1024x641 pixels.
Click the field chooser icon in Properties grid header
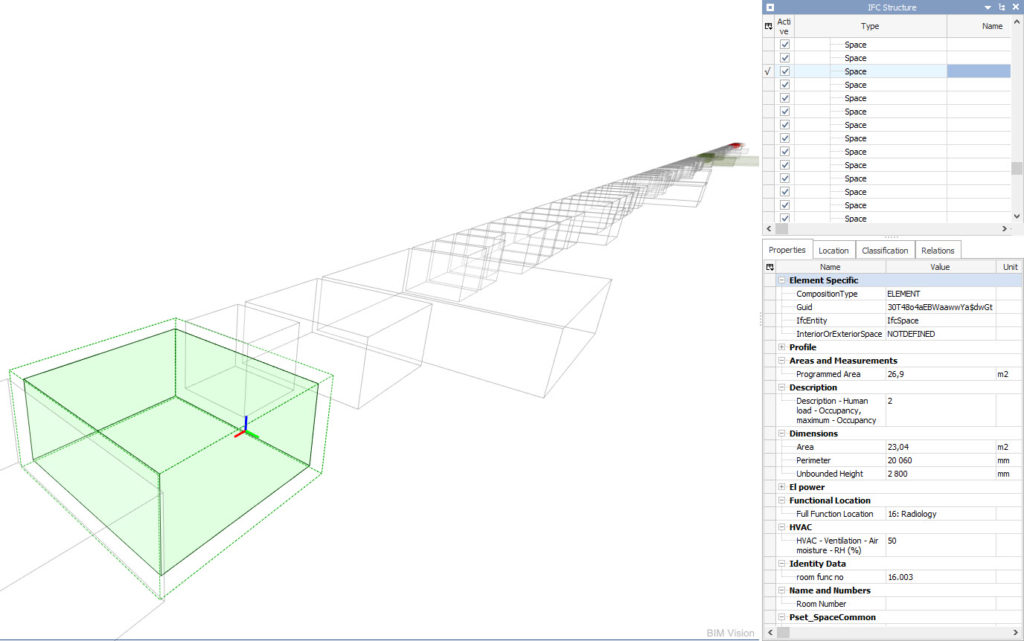pos(768,267)
